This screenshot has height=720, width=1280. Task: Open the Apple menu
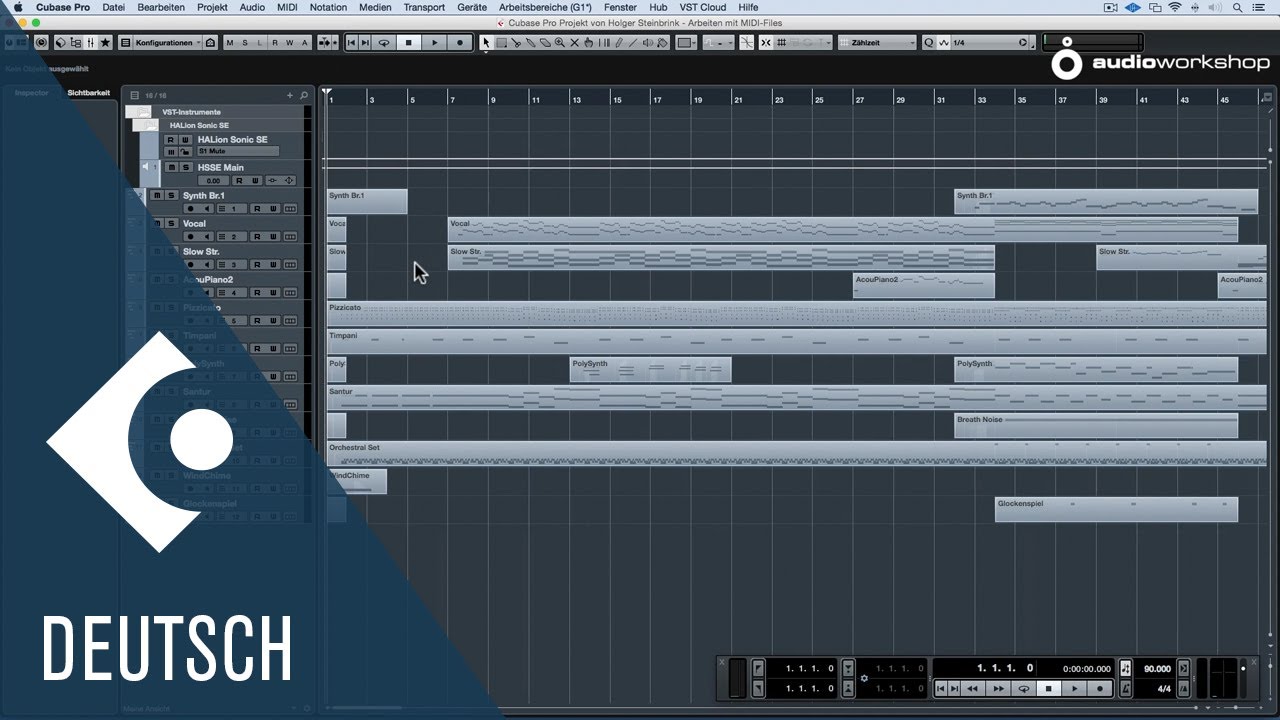(x=17, y=7)
